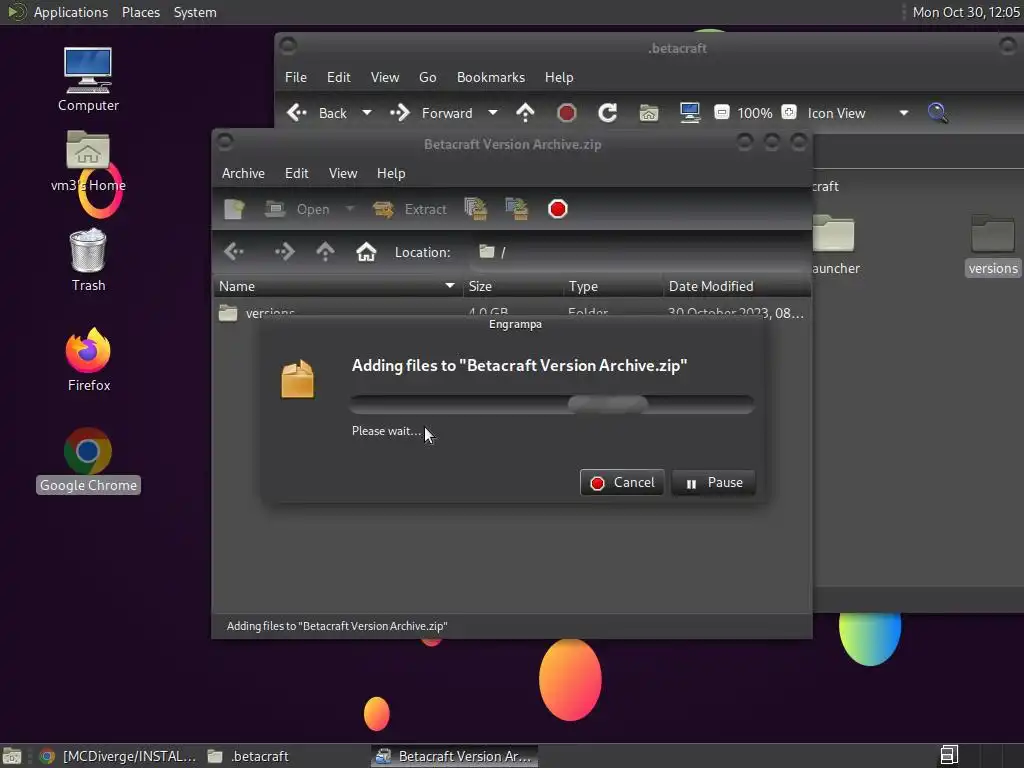
Task: Open the Help menu in Engrampa
Action: pos(391,173)
